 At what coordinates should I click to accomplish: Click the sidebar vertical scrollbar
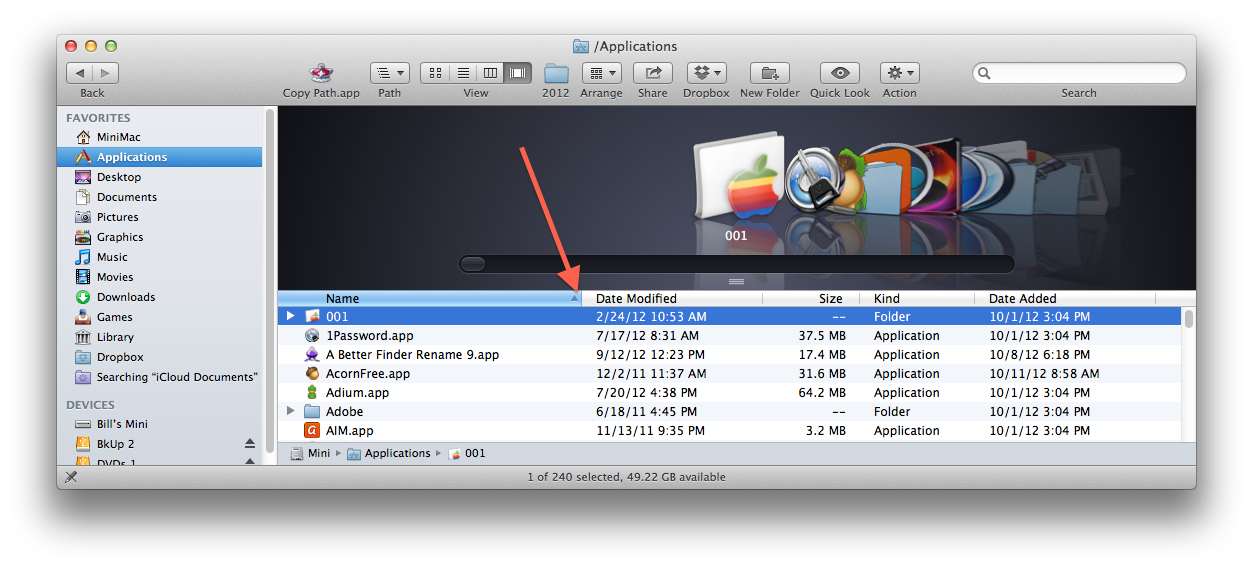click(269, 280)
